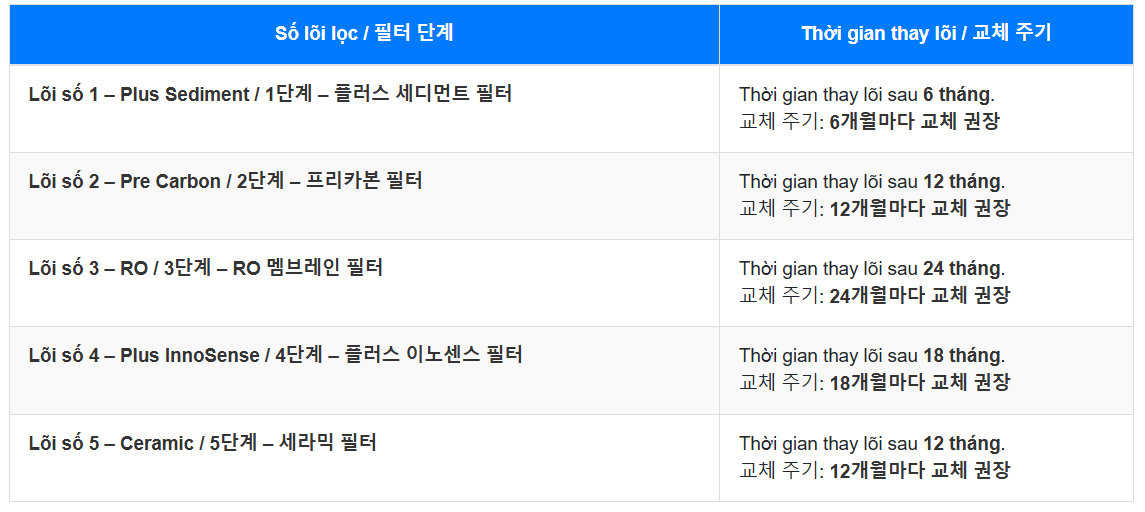Click the Ceramic row's '12개월마다 교체 권장' line
Image resolution: width=1145 pixels, height=512 pixels.
(874, 470)
